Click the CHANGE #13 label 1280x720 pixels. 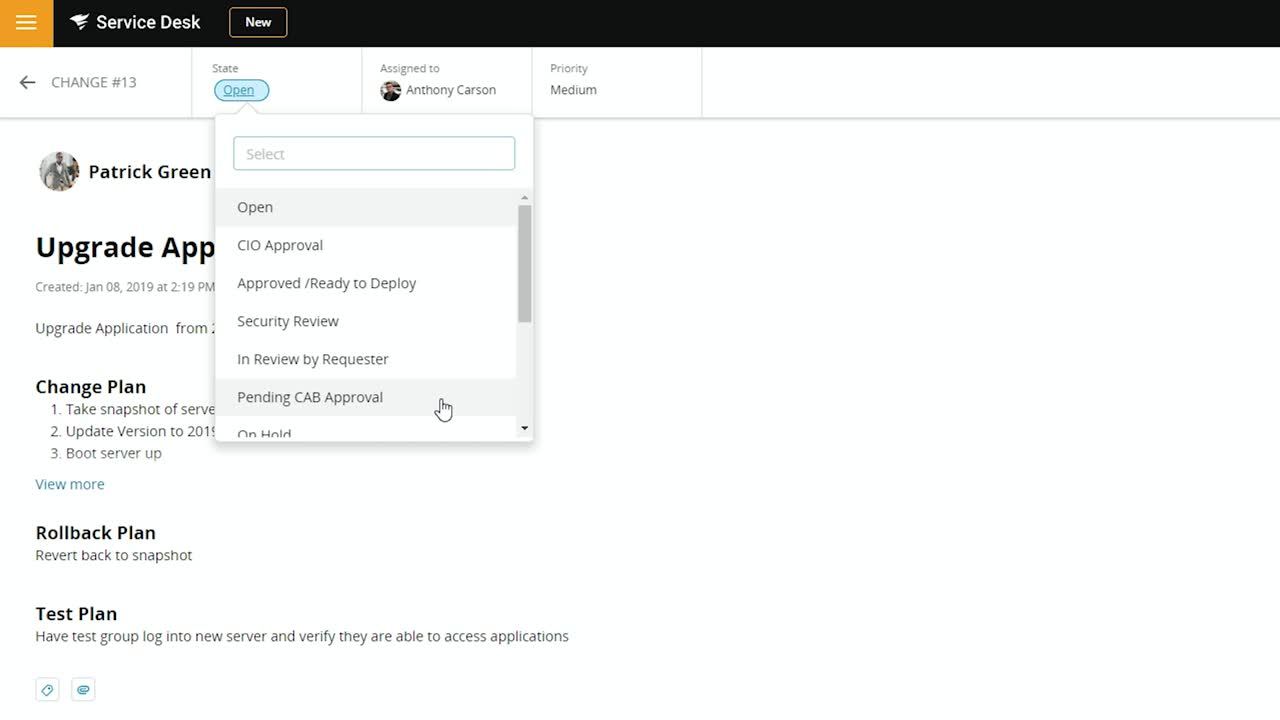point(94,82)
